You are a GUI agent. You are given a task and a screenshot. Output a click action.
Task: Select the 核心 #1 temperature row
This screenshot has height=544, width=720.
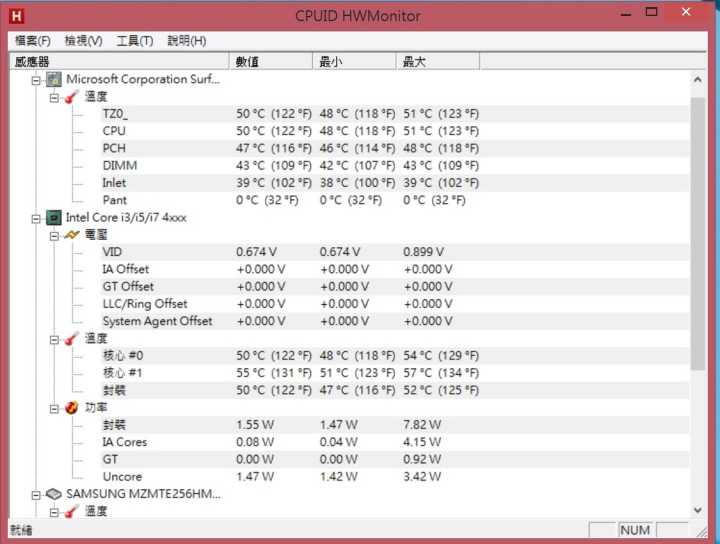395,373
